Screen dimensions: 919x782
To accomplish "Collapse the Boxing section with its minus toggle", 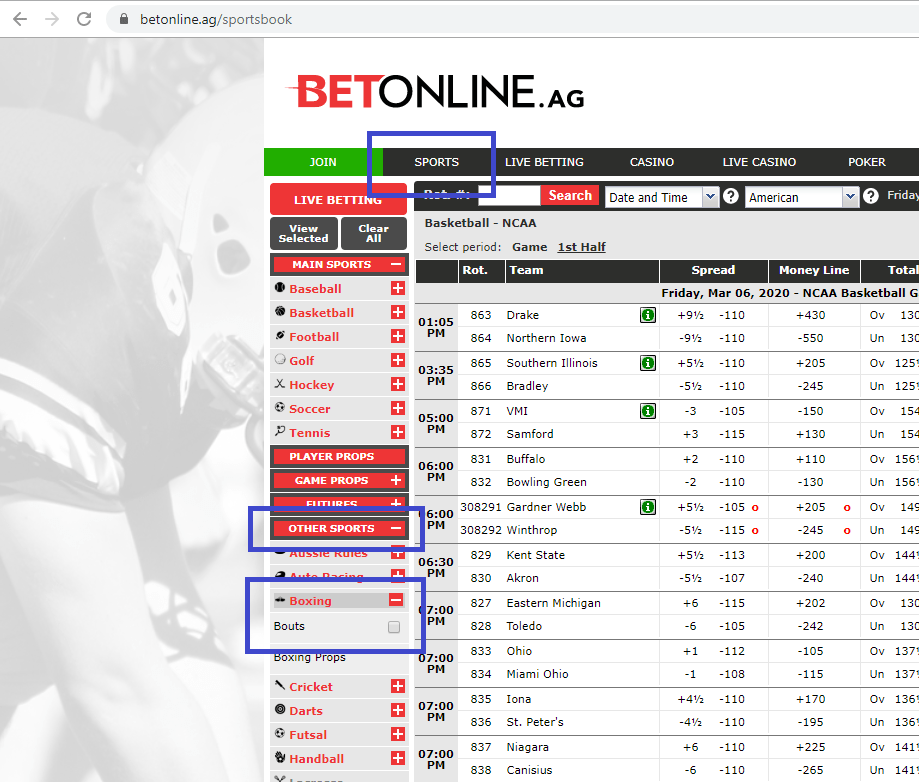I will [398, 600].
